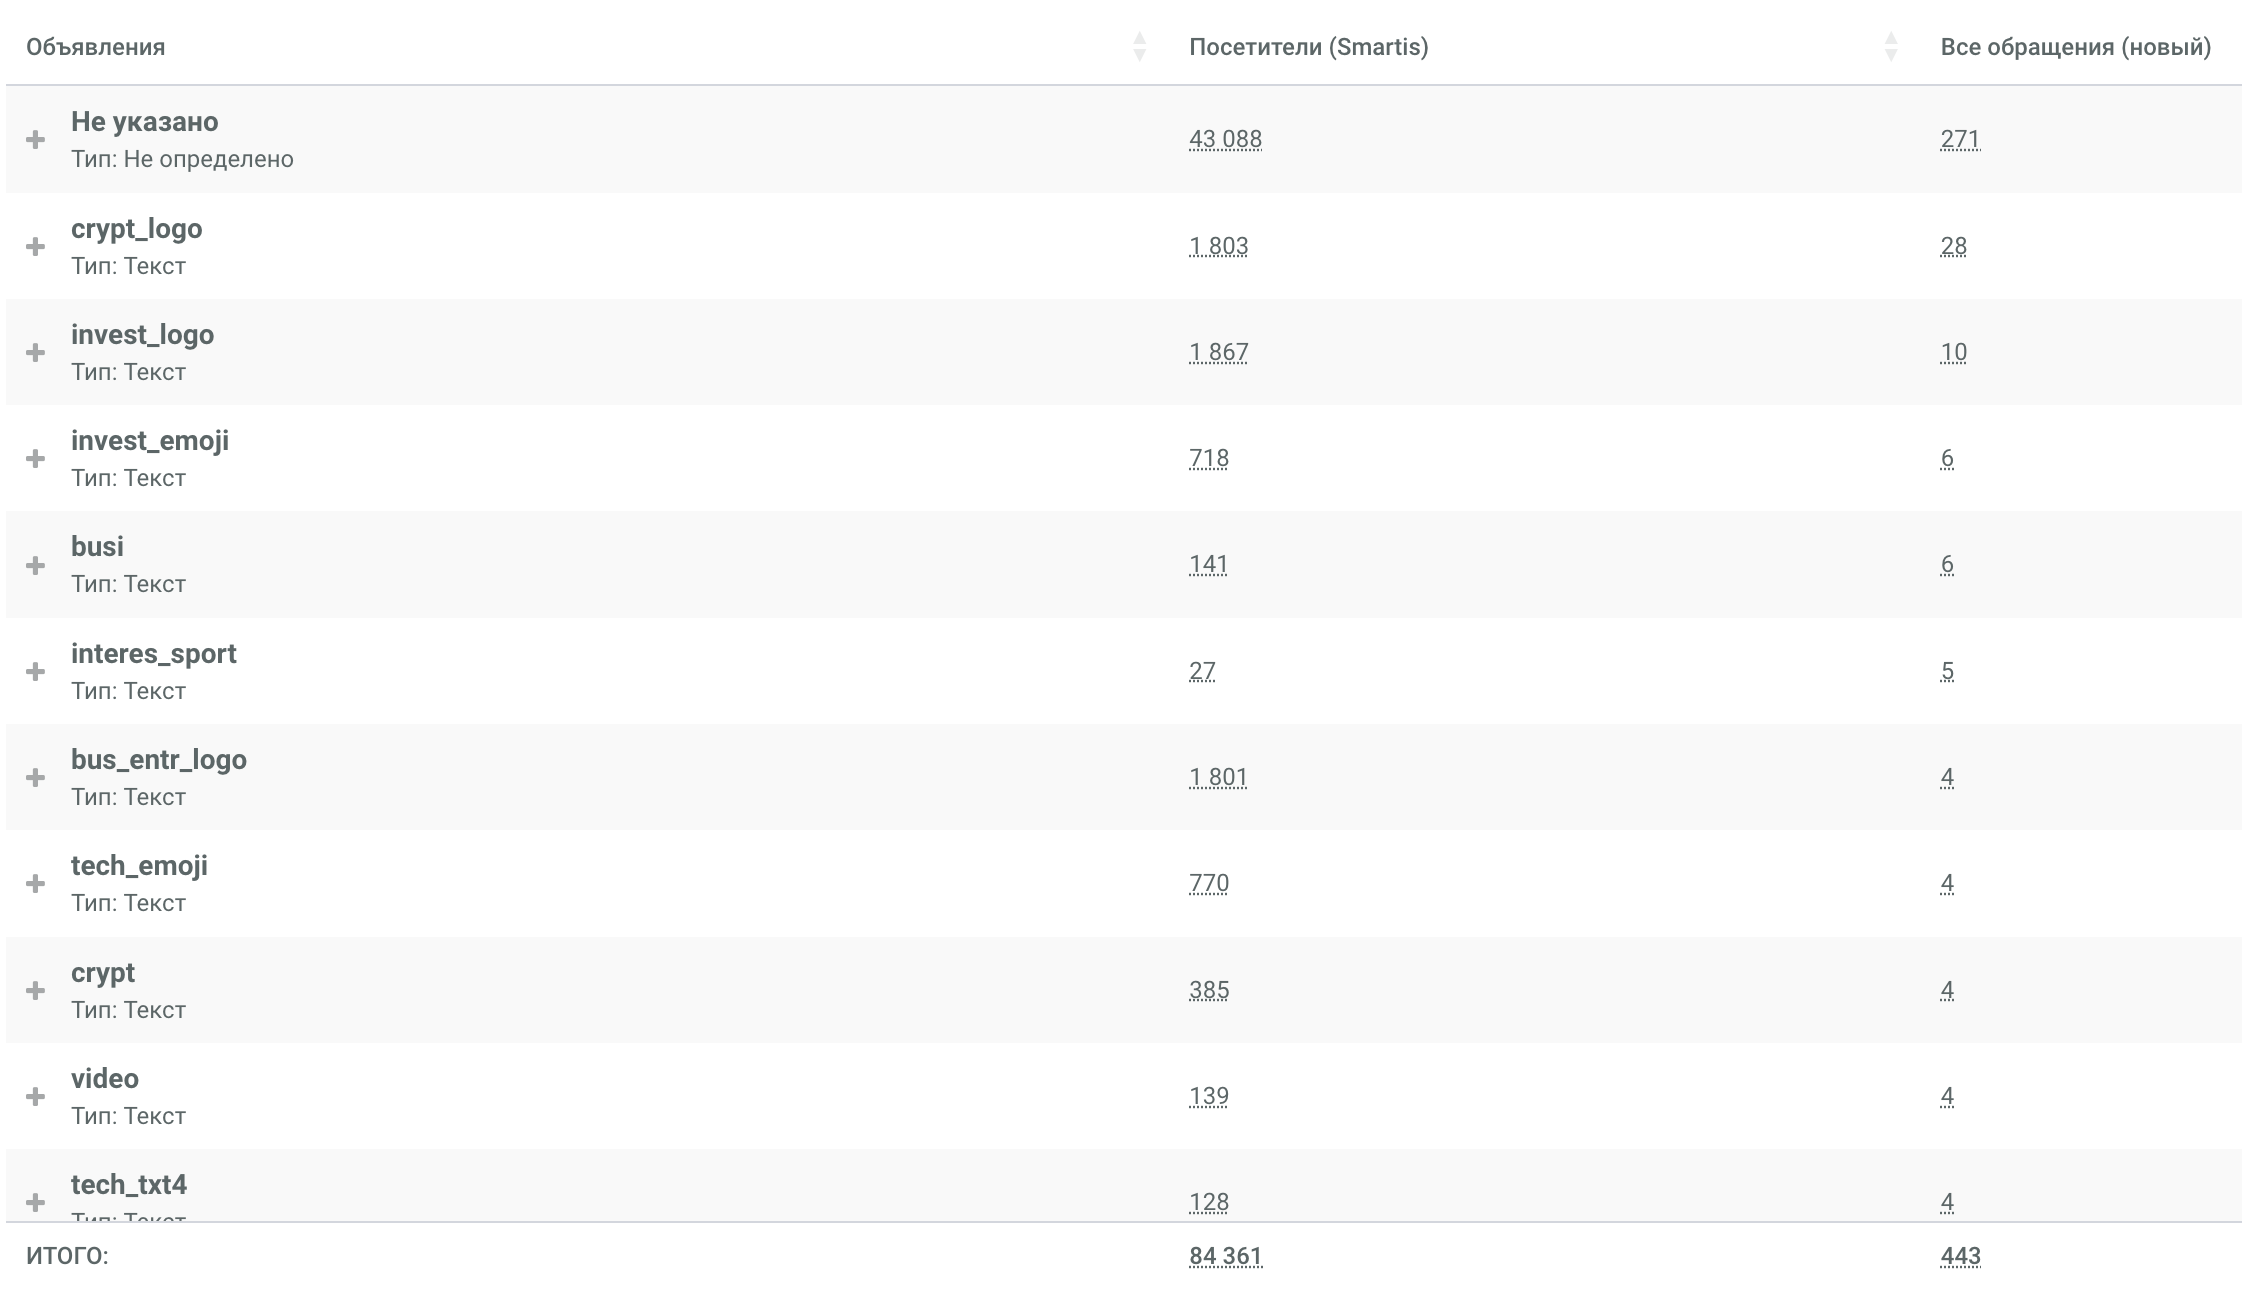Expand the invest_logo row

tap(36, 352)
